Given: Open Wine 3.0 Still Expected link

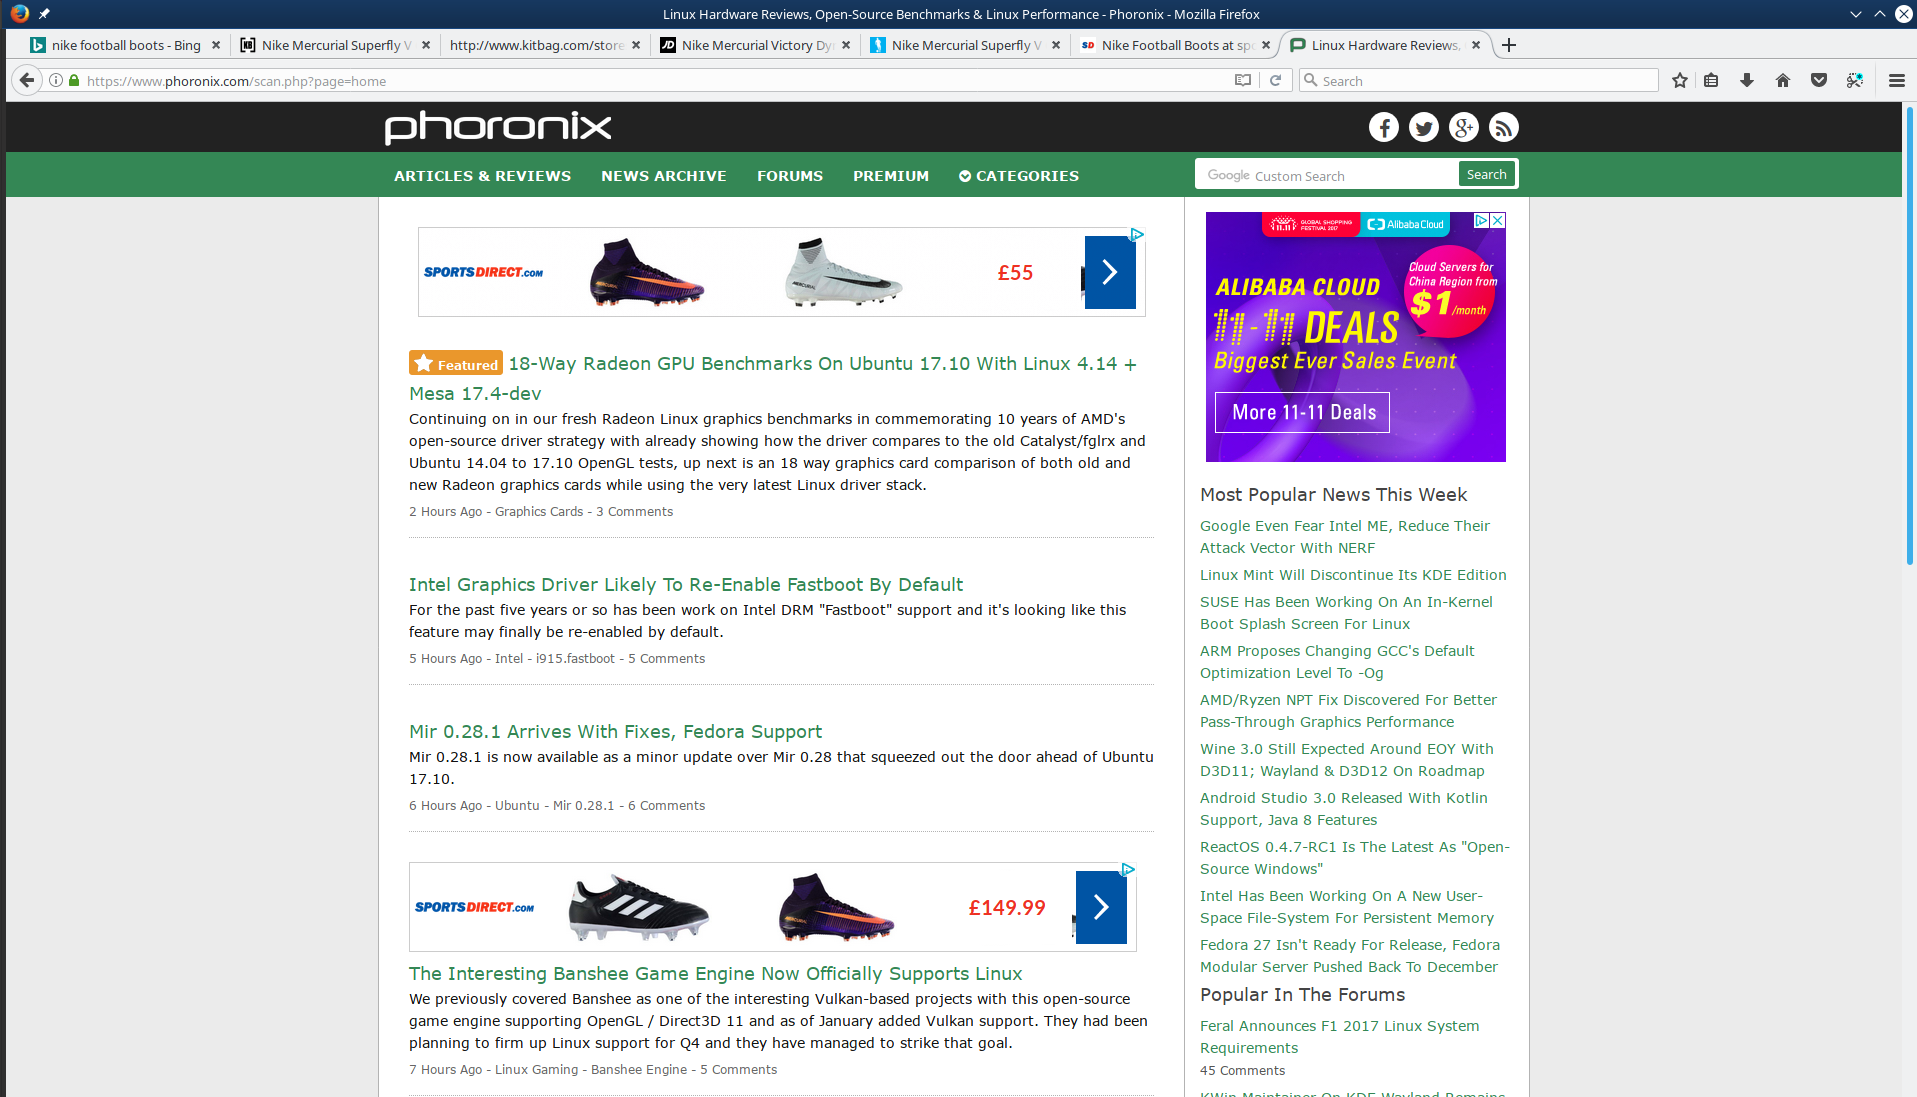Looking at the screenshot, I should tap(1347, 760).
